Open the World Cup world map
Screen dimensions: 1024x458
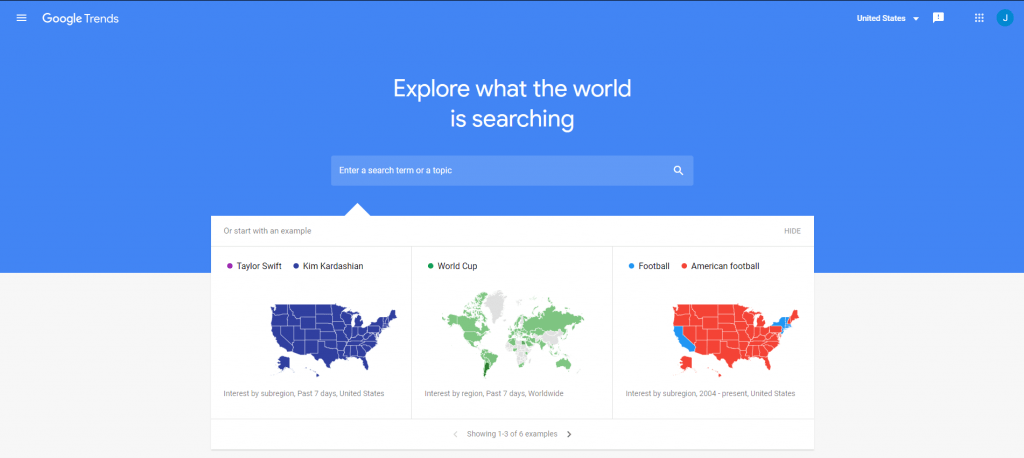pos(511,333)
